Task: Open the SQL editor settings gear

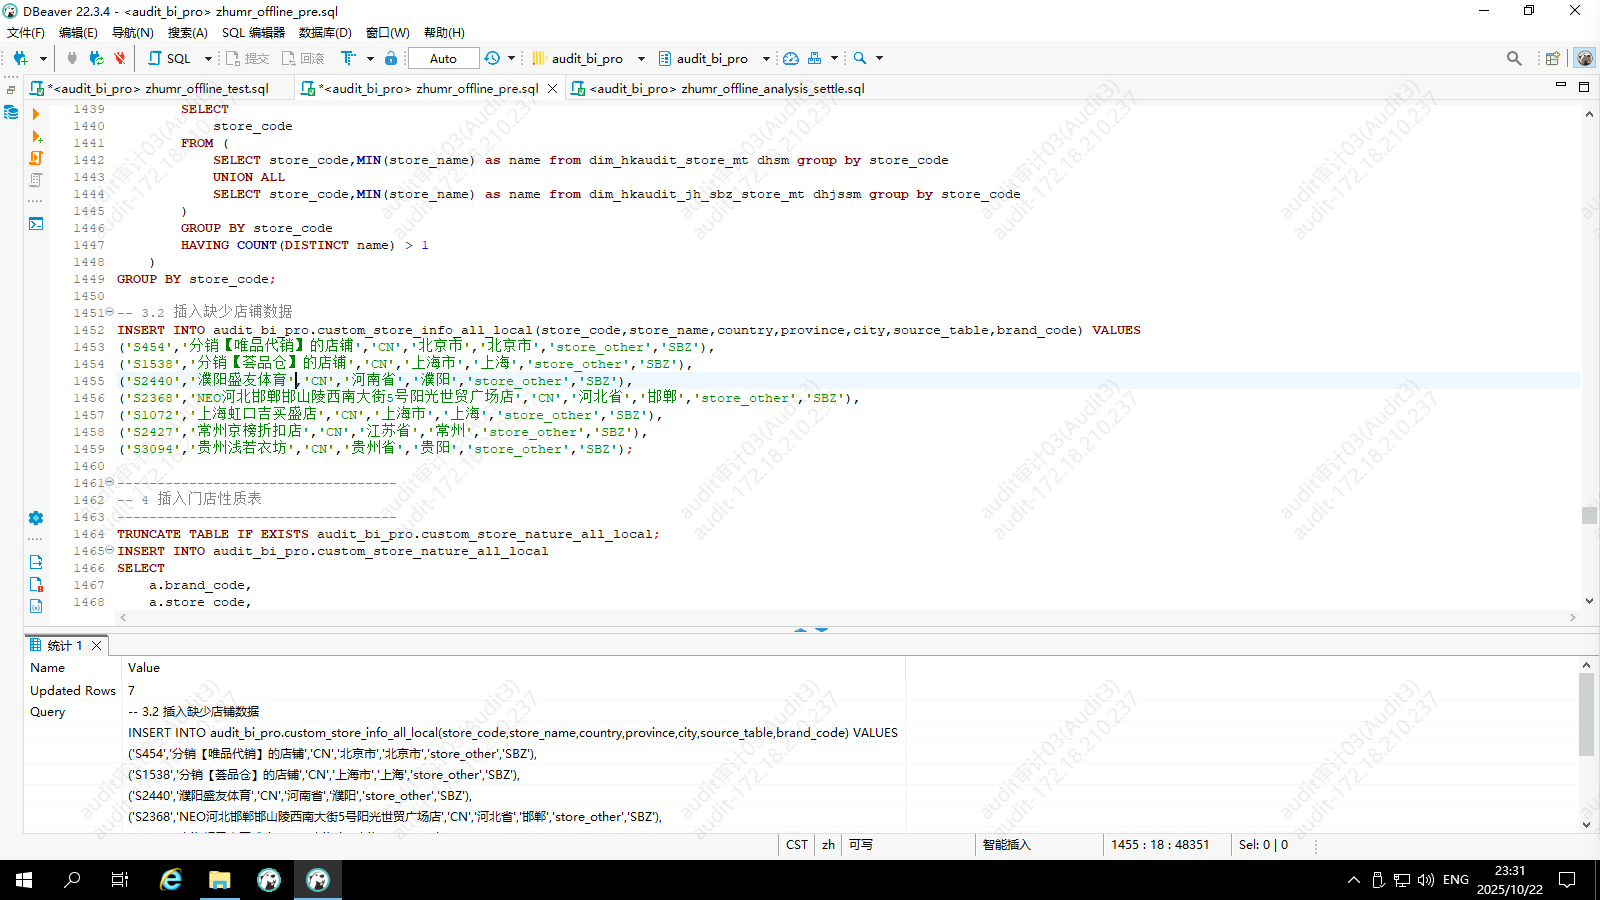Action: point(36,518)
